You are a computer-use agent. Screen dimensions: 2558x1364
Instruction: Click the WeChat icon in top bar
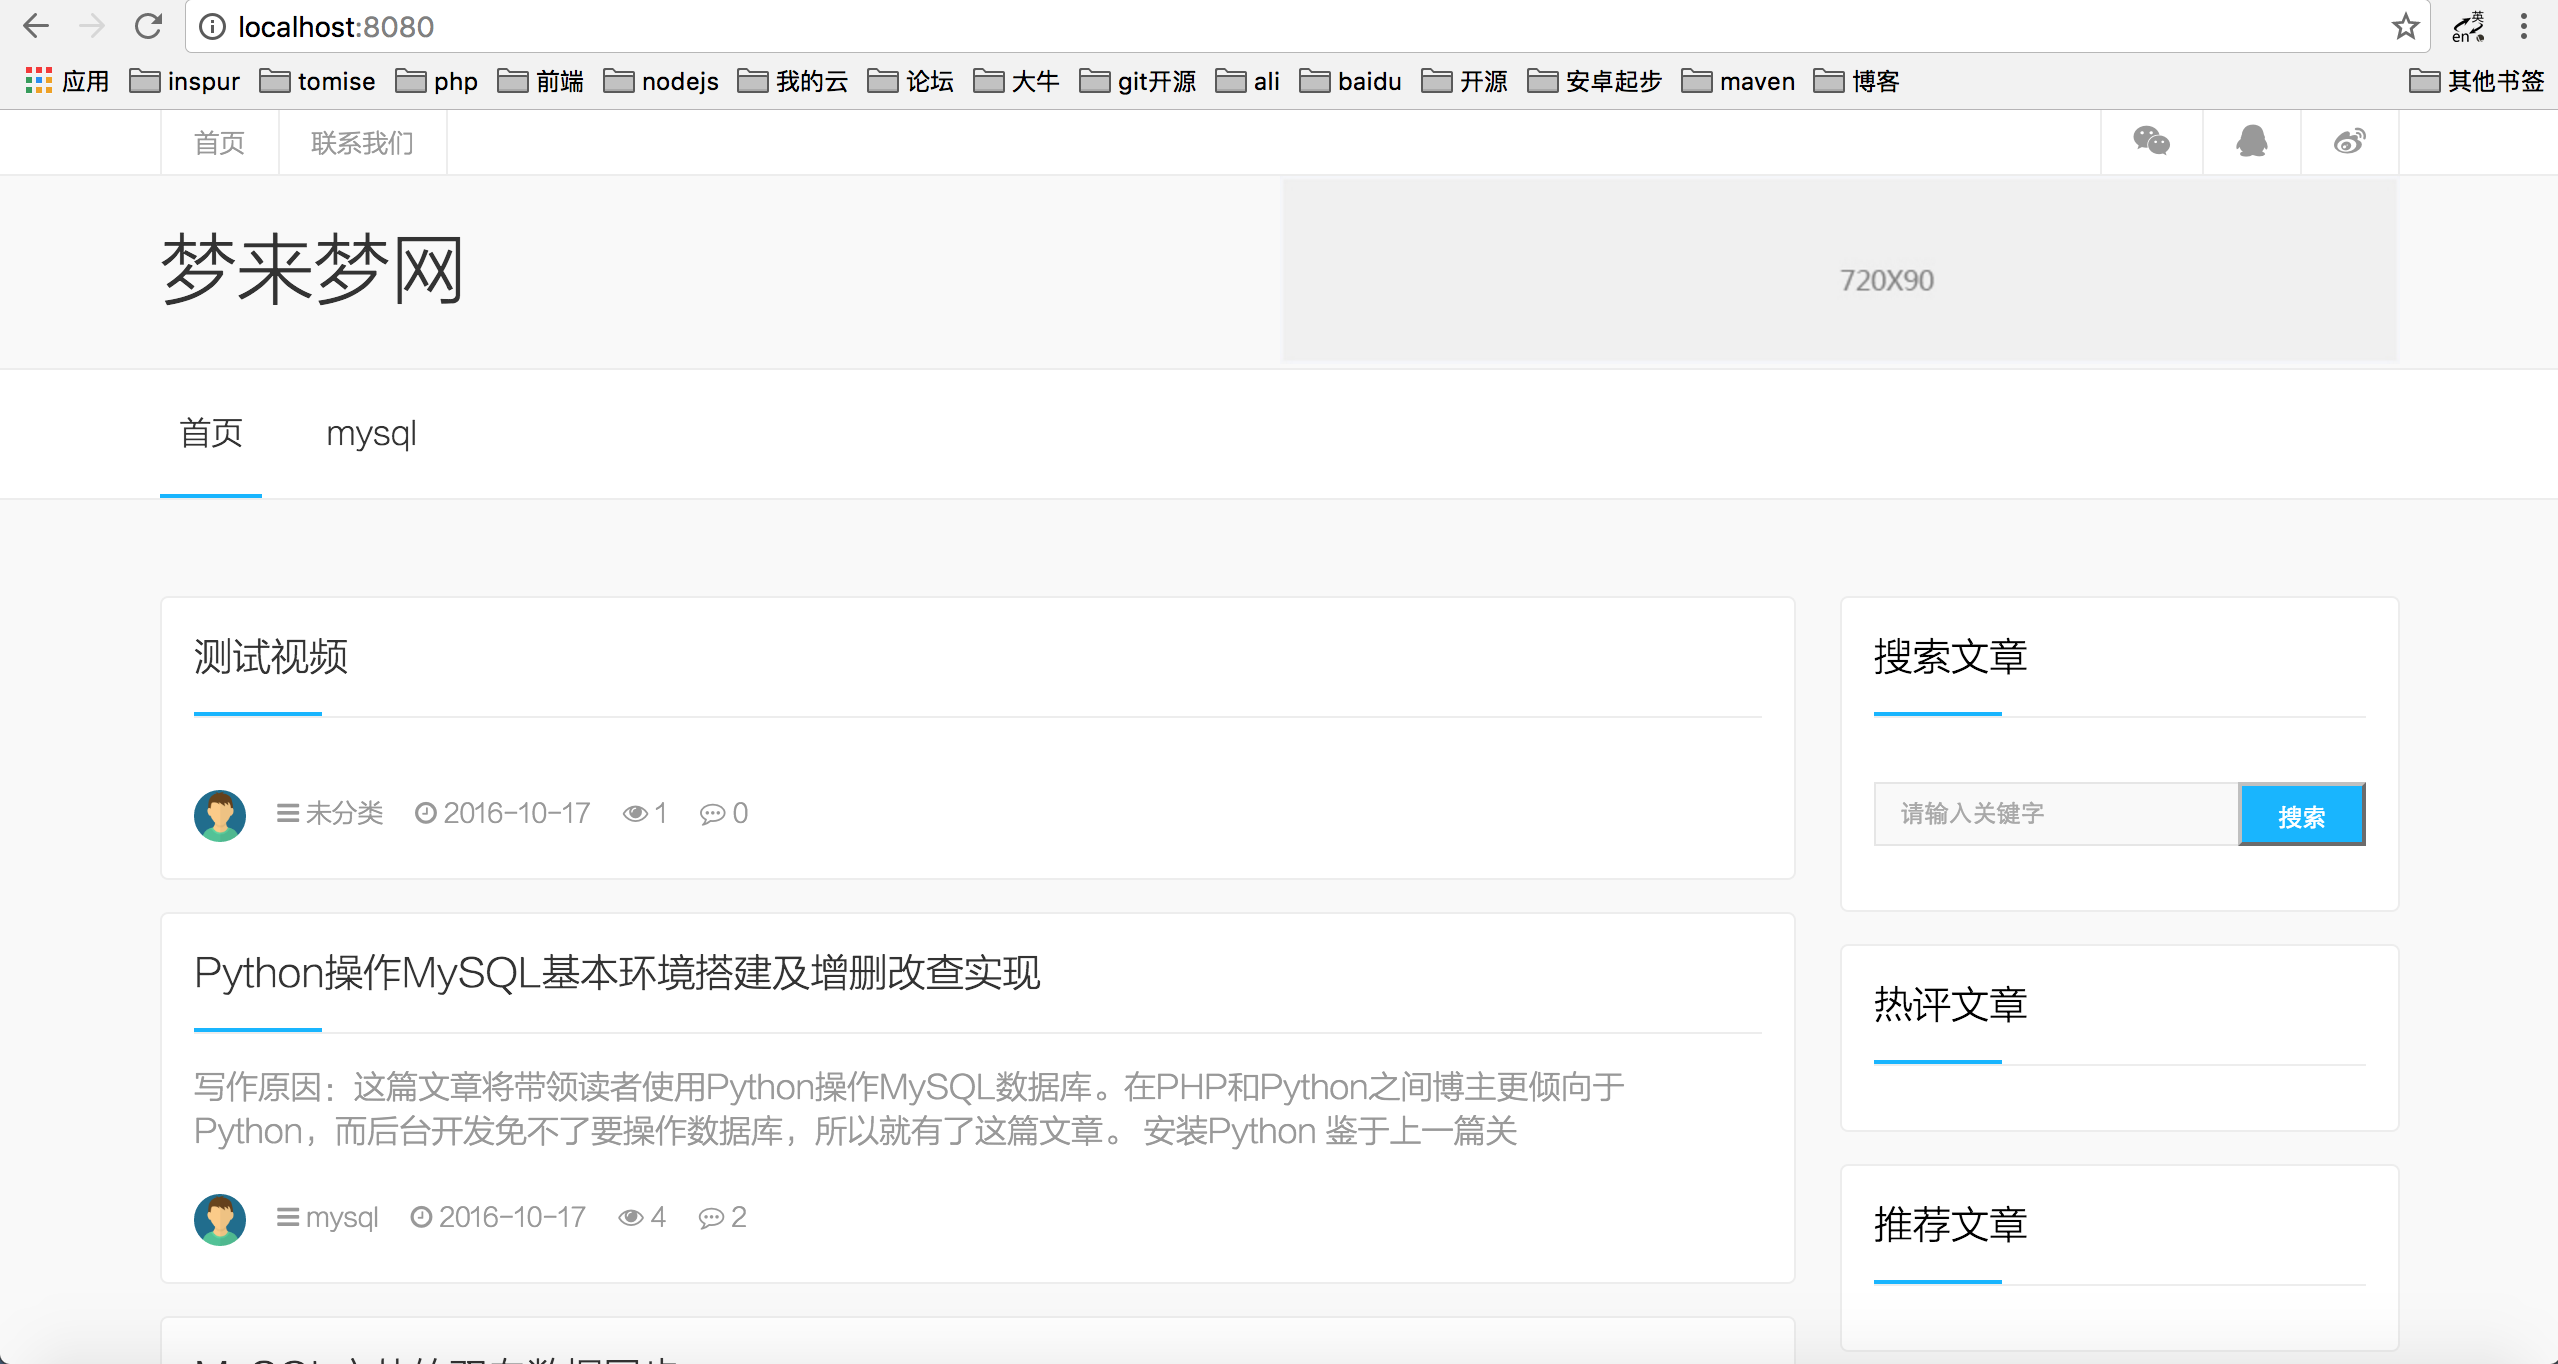click(2151, 142)
